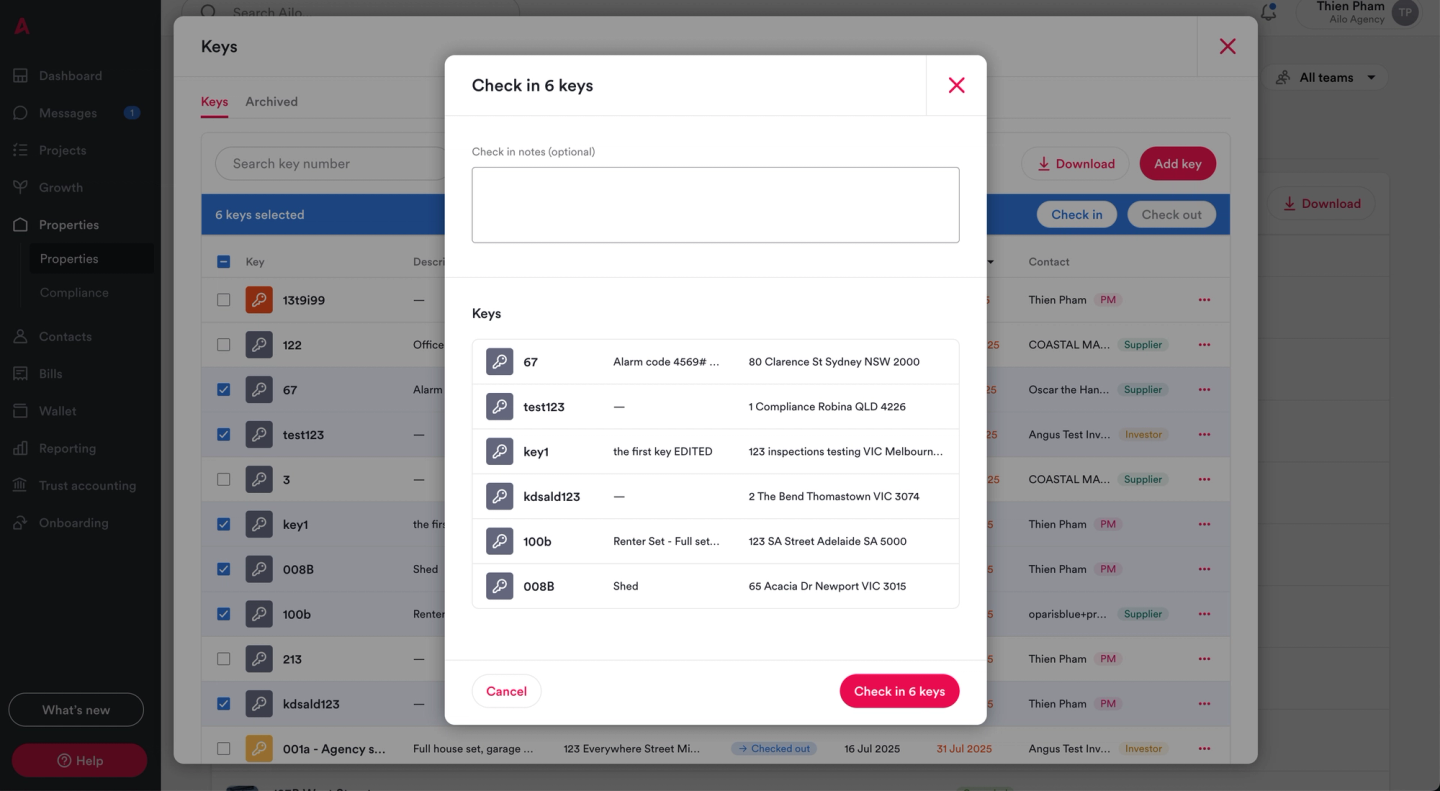This screenshot has width=1440, height=791.
Task: Uncheck the key1 checkbox
Action: coord(223,524)
